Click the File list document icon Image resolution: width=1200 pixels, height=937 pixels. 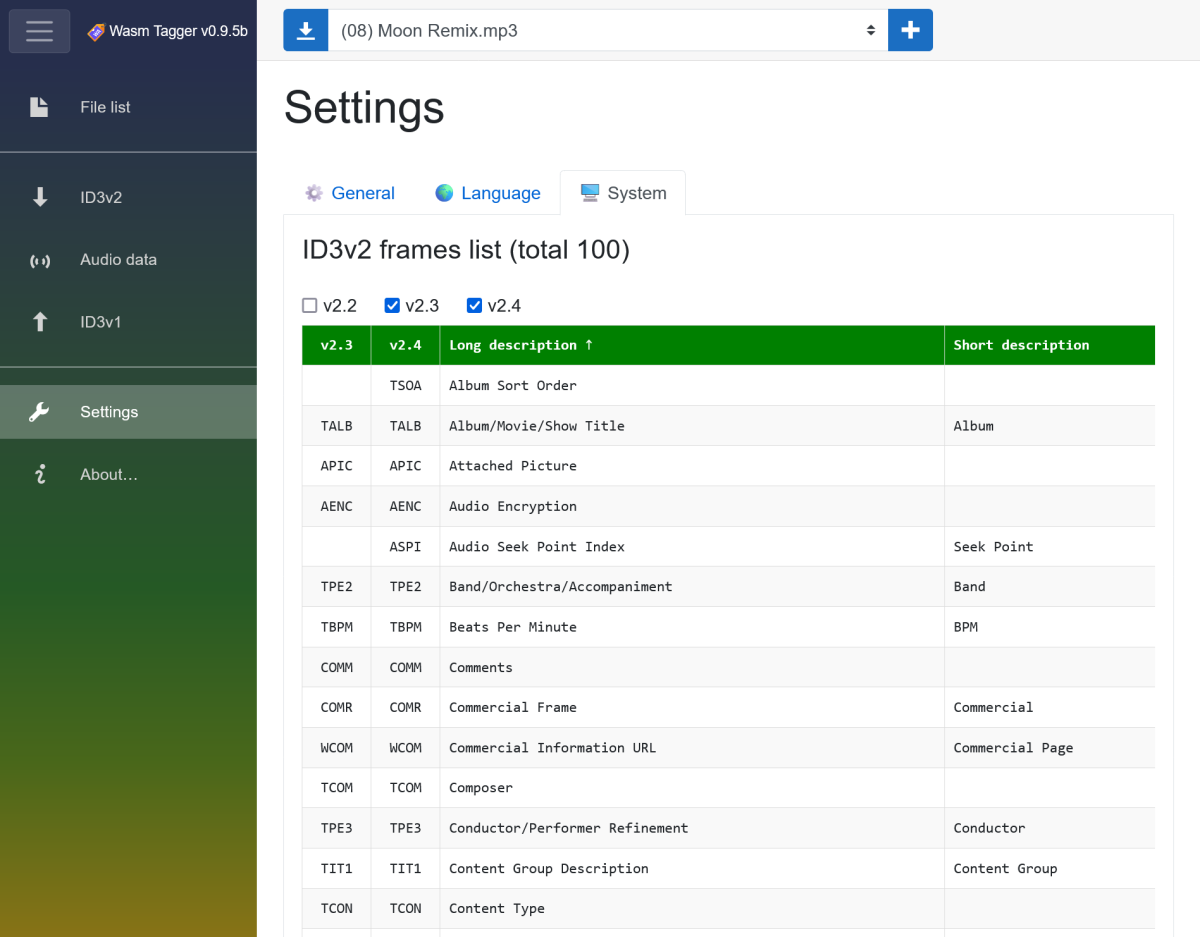[39, 107]
